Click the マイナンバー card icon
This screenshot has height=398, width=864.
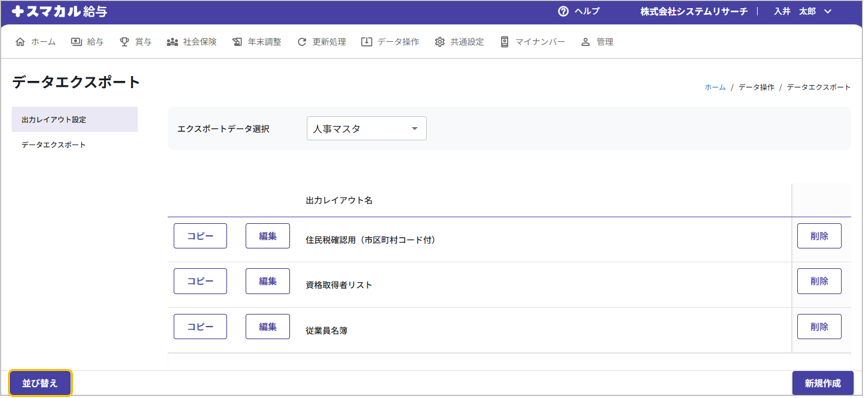click(504, 42)
